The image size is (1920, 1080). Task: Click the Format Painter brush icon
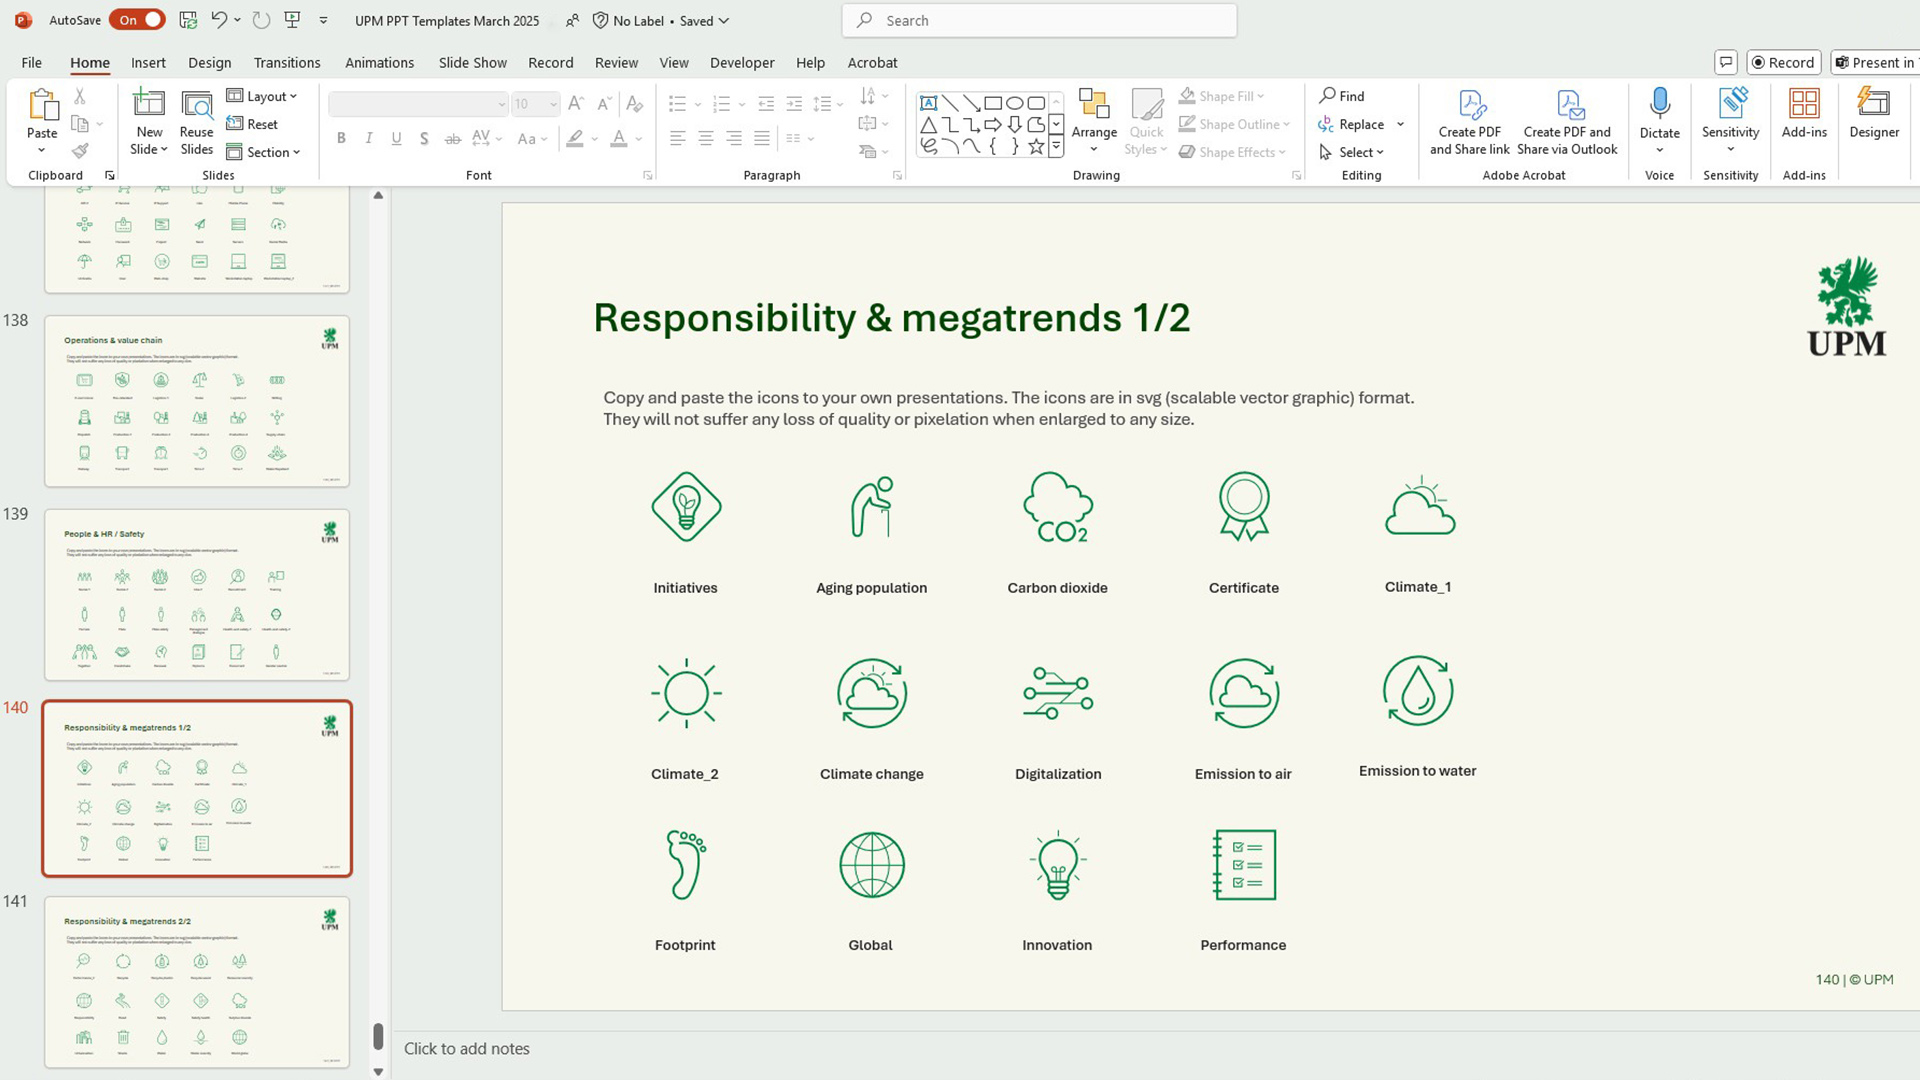[80, 151]
